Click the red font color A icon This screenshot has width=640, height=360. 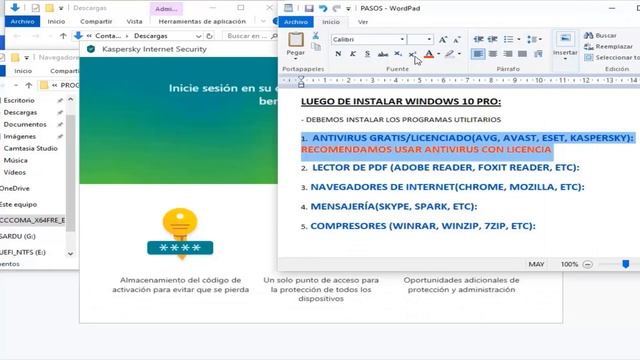coord(429,54)
